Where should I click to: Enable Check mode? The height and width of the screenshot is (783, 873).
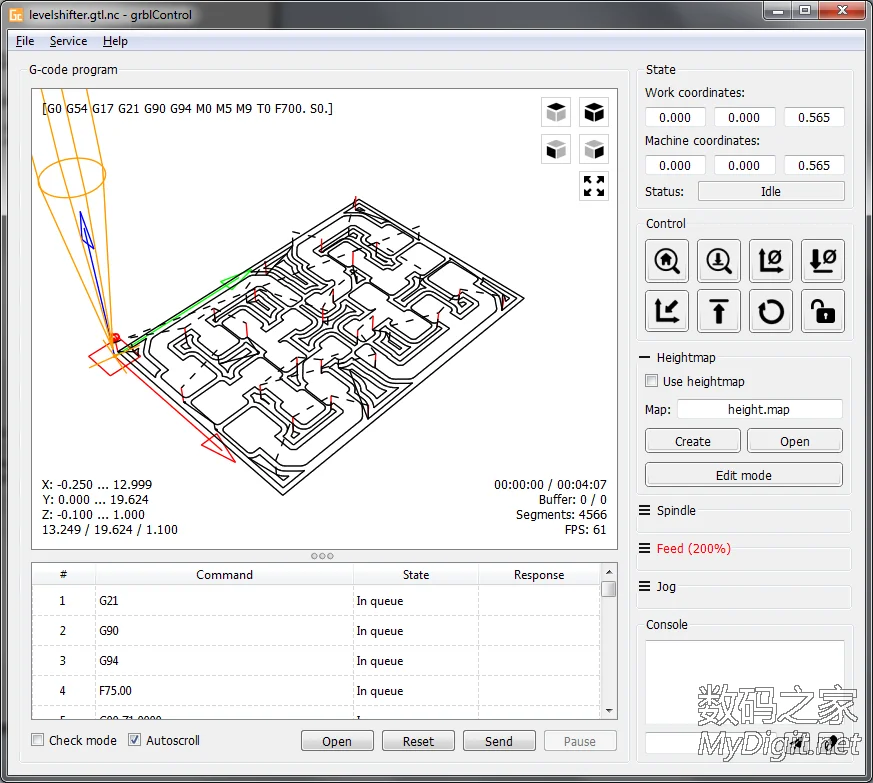[37, 740]
